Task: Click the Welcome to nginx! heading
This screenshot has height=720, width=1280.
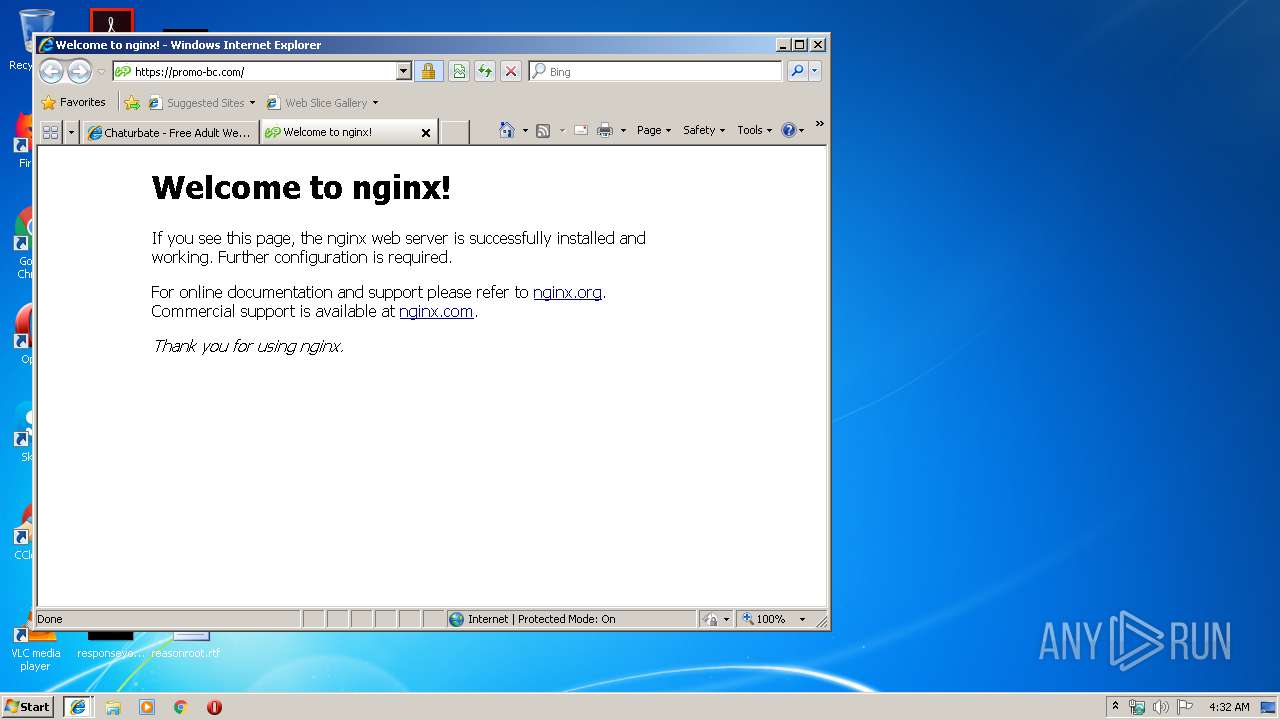Action: [x=301, y=187]
